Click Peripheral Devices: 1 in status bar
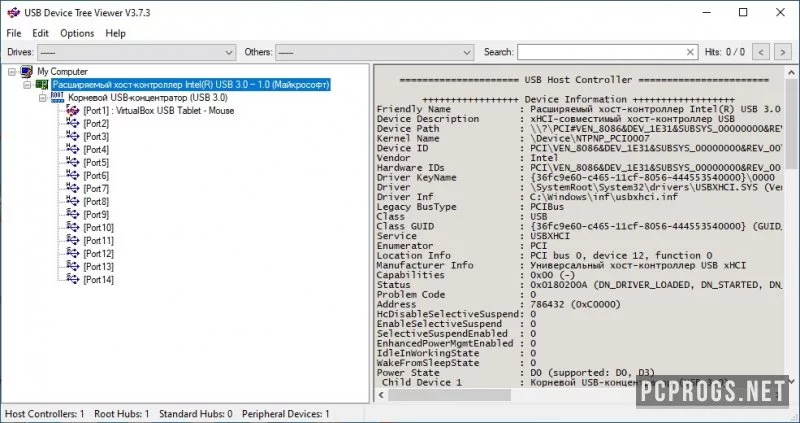800x423 pixels. tap(286, 414)
